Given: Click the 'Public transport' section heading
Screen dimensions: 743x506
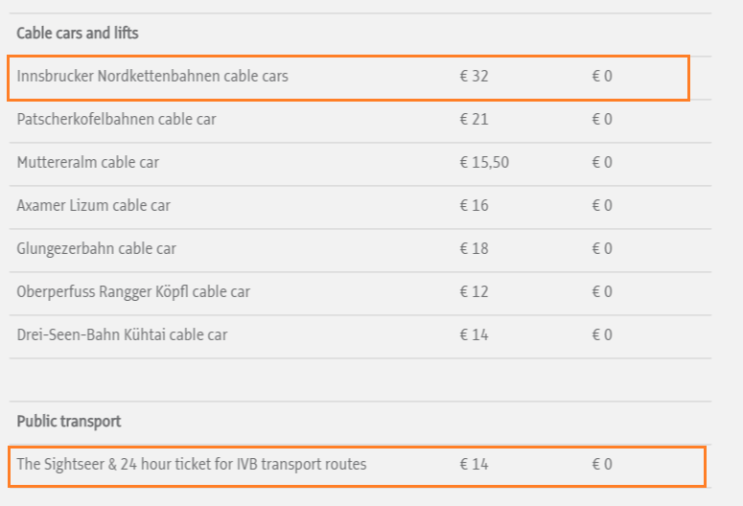Looking at the screenshot, I should pyautogui.click(x=69, y=421).
